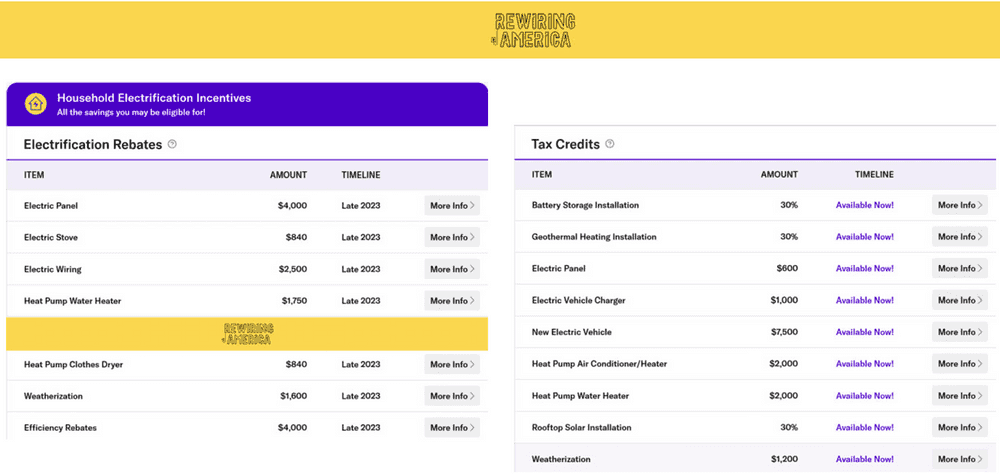Click Available Now! for Heat Pump Water Heater credit
Screen dimensions: 1000x474
coord(865,396)
